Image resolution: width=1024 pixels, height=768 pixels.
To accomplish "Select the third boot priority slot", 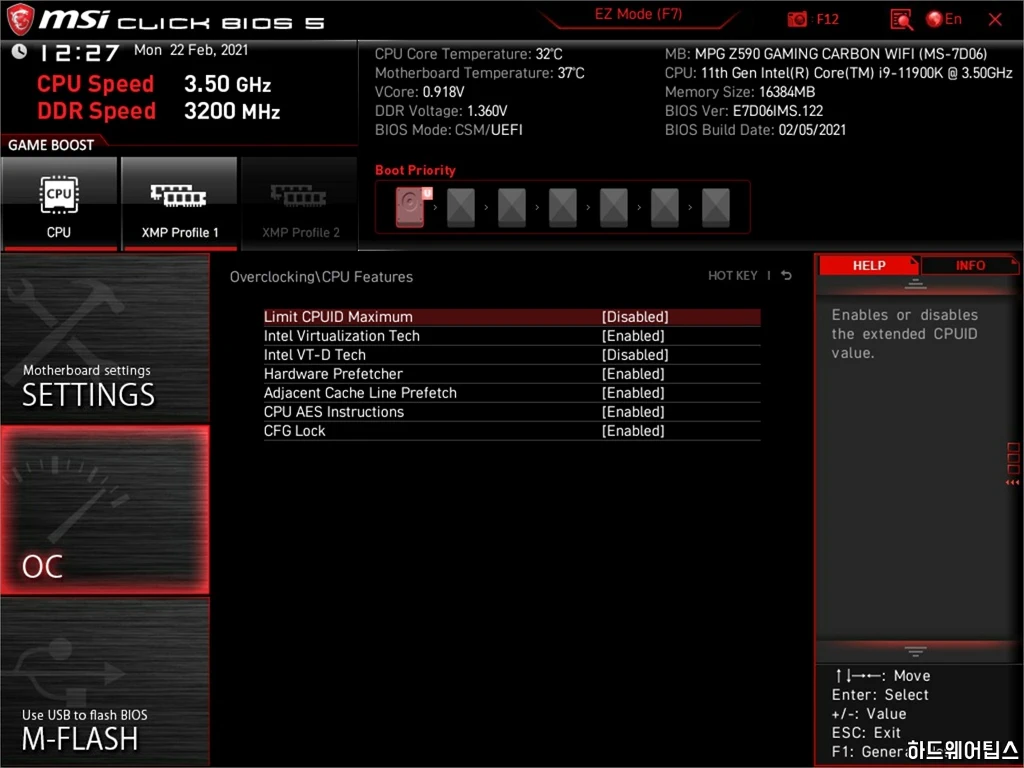I will click(512, 208).
